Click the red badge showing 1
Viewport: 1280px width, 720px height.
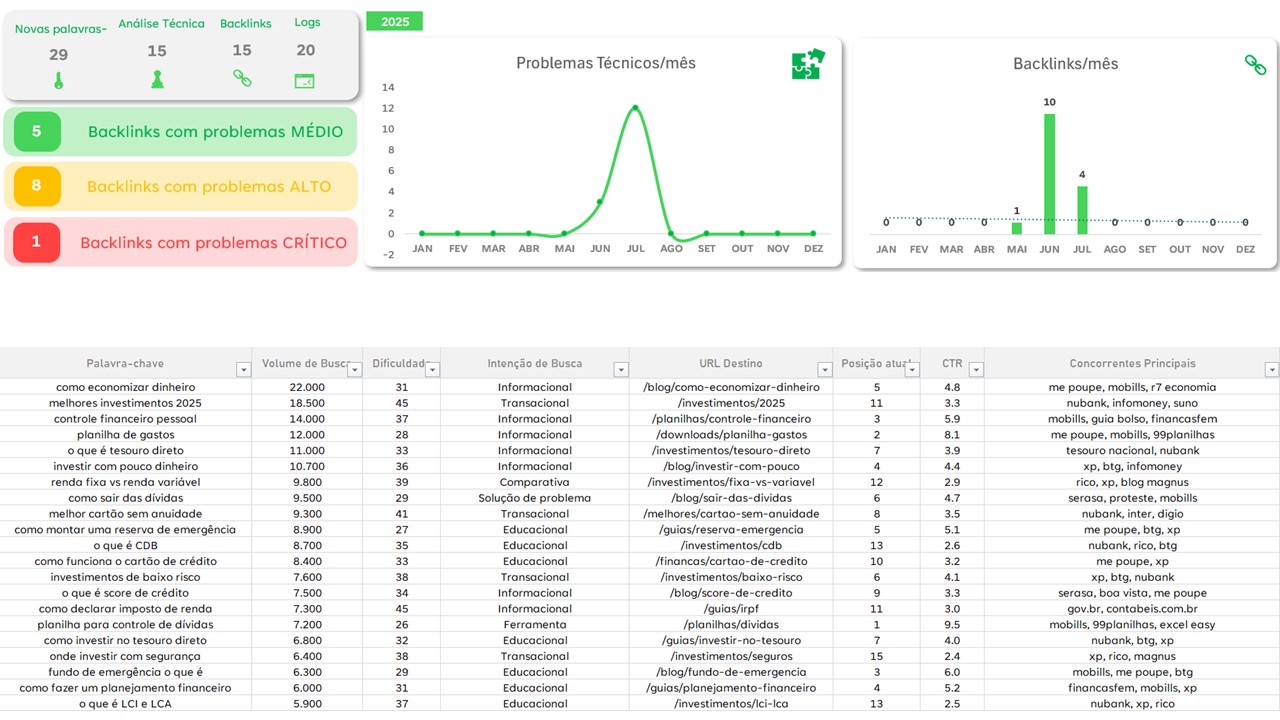click(37, 242)
